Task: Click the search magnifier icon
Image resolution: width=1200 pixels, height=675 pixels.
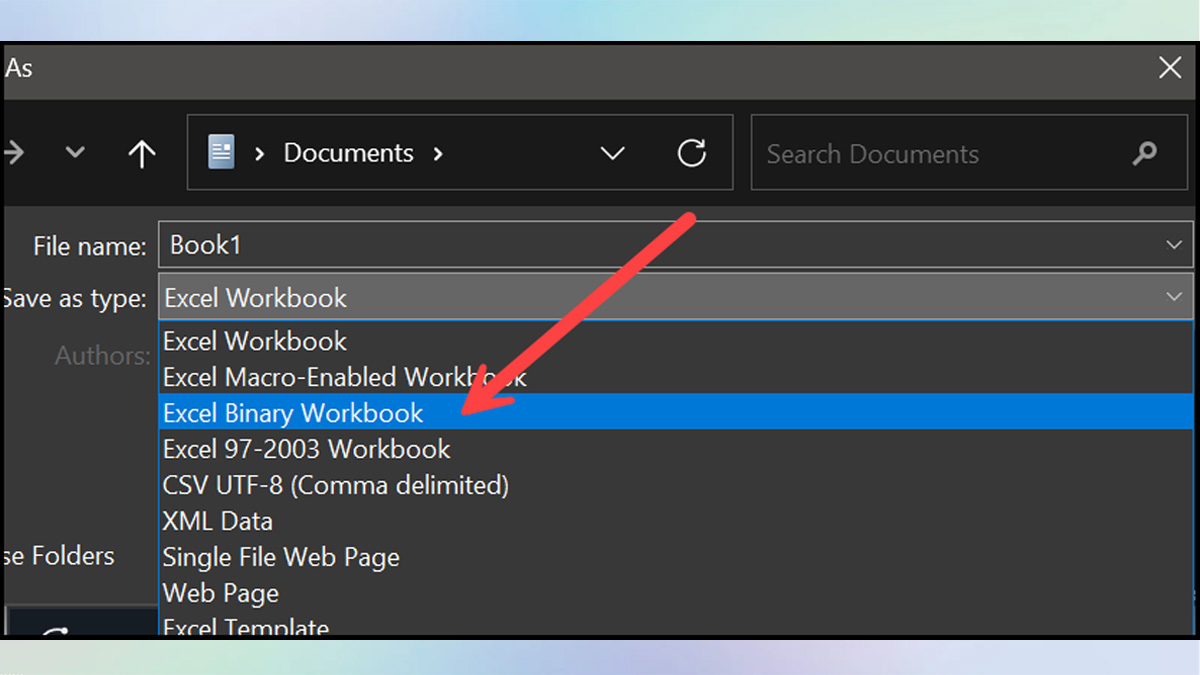Action: click(x=1144, y=154)
